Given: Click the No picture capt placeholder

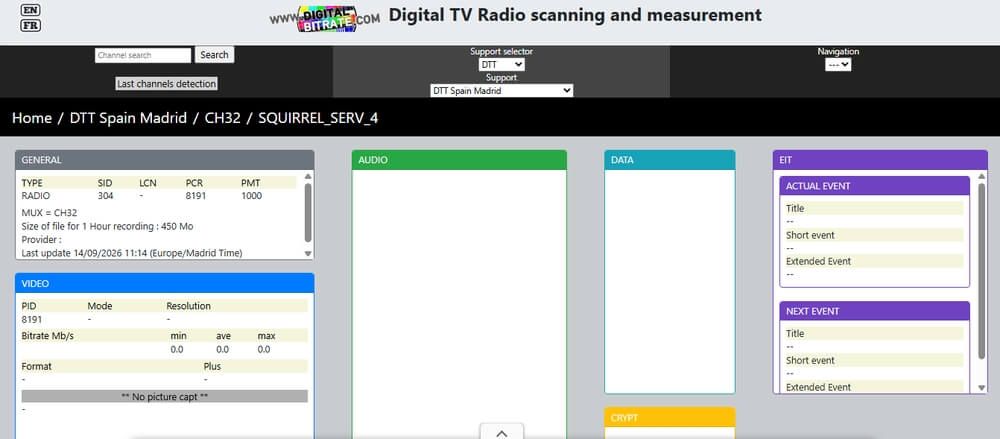Looking at the screenshot, I should click(x=165, y=396).
